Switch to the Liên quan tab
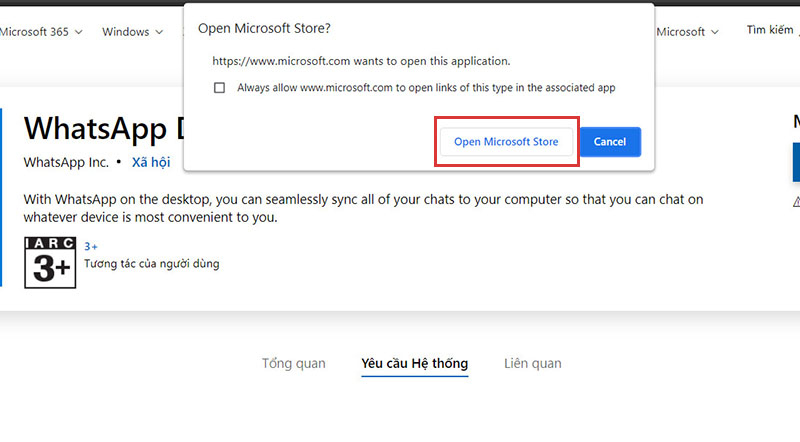The image size is (800, 442). 533,363
